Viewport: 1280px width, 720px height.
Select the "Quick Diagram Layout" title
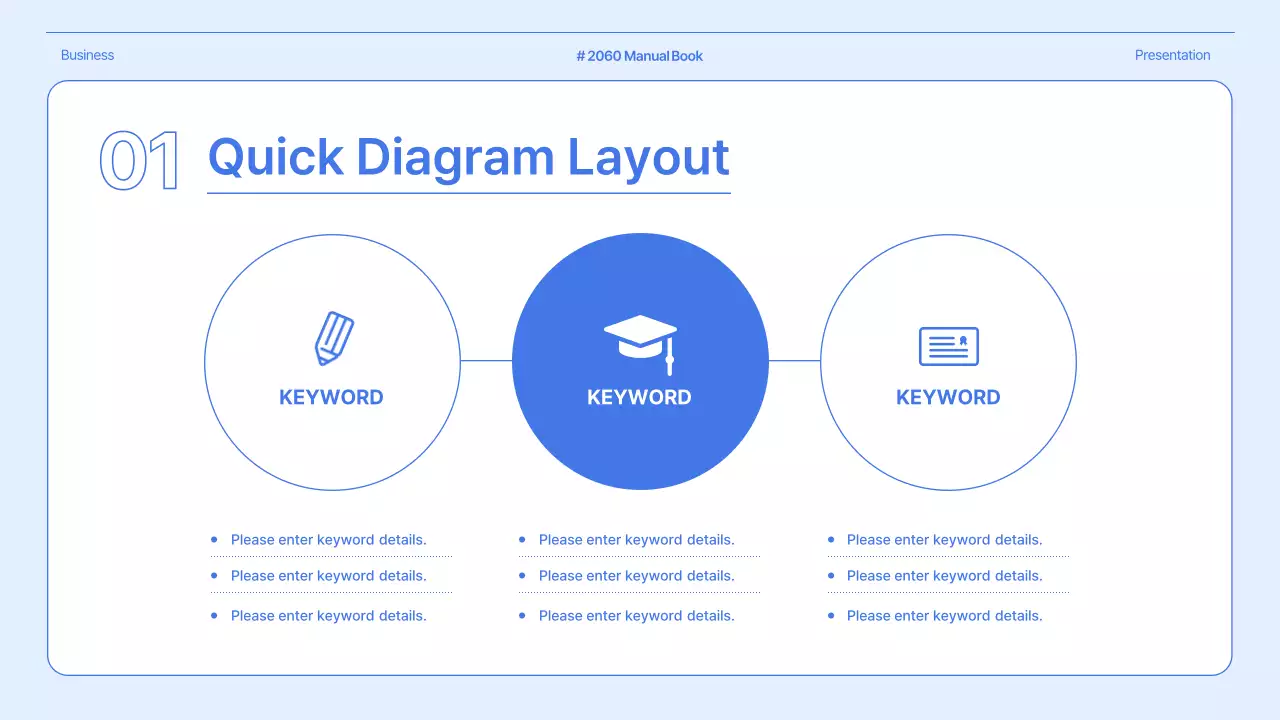(468, 157)
